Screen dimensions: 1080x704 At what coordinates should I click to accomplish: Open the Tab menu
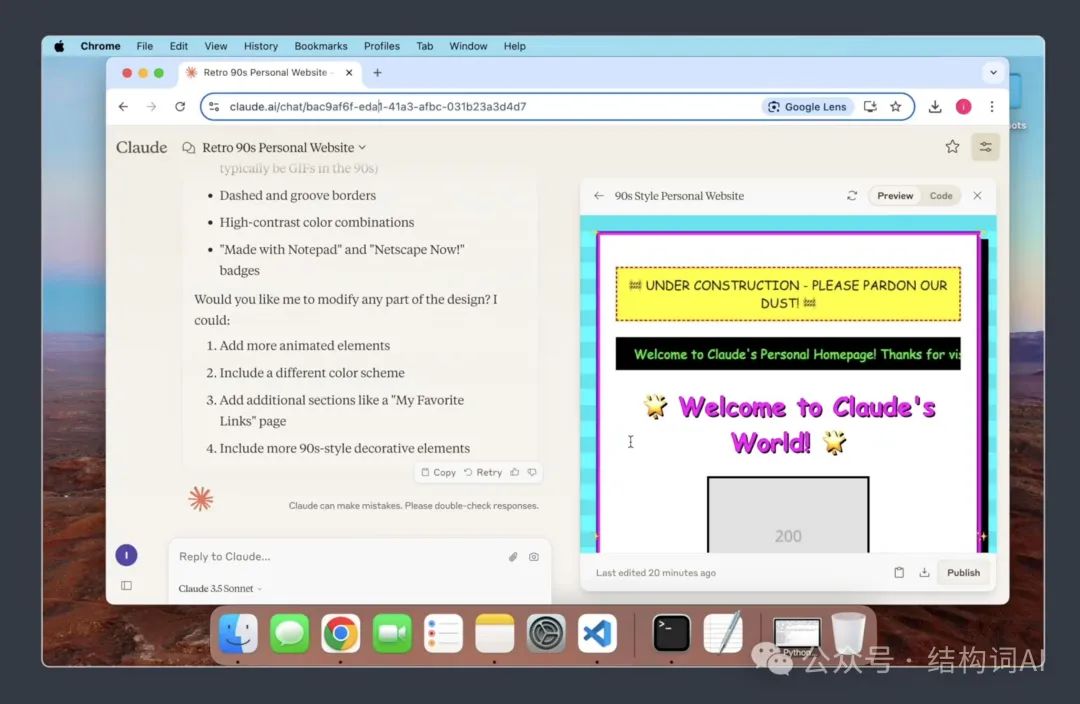424,46
